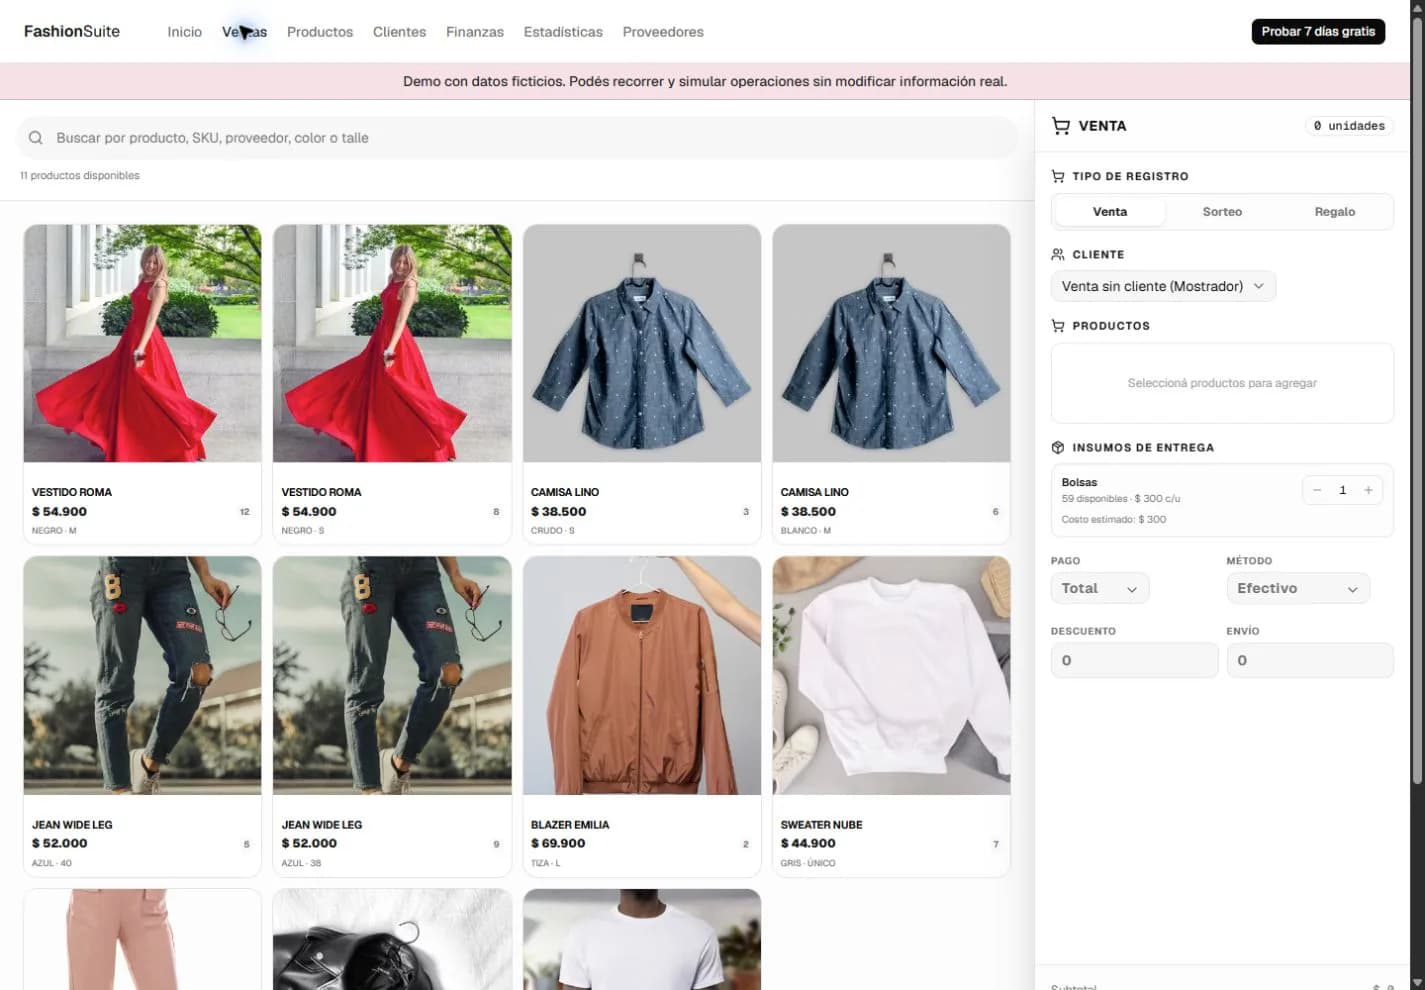This screenshot has width=1425, height=990.
Task: Open the Venta sin cliente dropdown
Action: (1163, 286)
